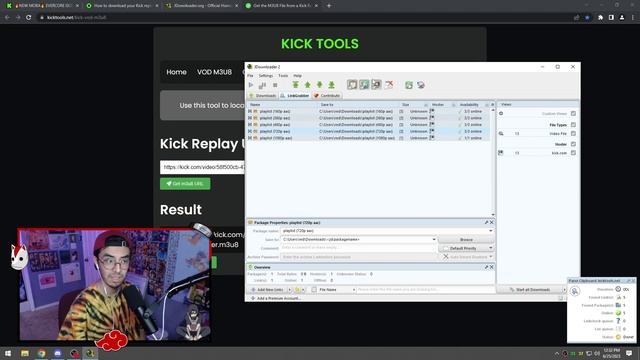Open Windows Start menu
Viewport: 640px width, 360px height.
[8, 353]
